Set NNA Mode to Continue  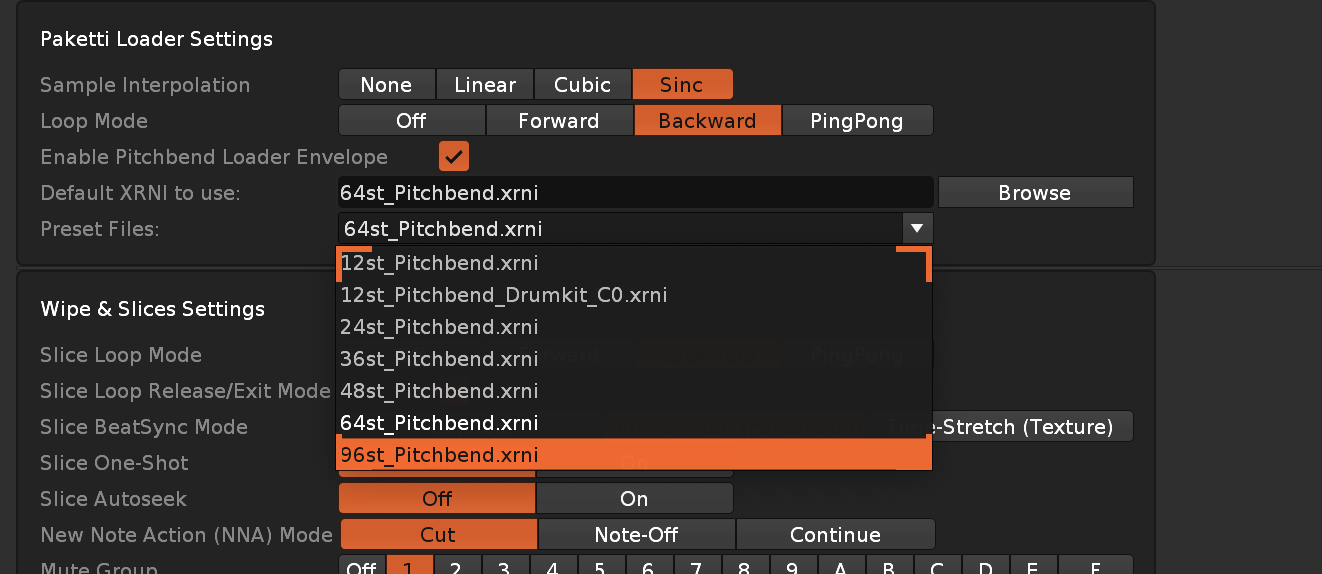[x=835, y=535]
